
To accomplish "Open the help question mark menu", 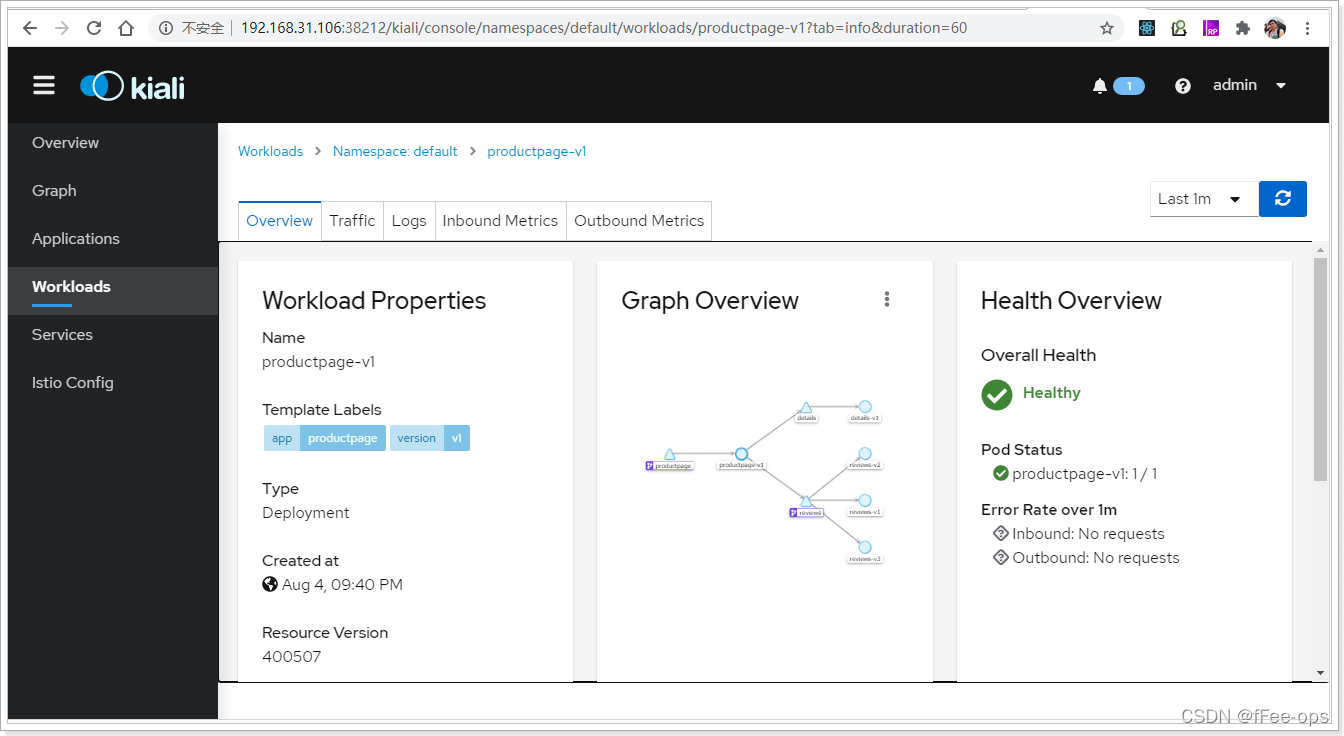I will click(1183, 86).
